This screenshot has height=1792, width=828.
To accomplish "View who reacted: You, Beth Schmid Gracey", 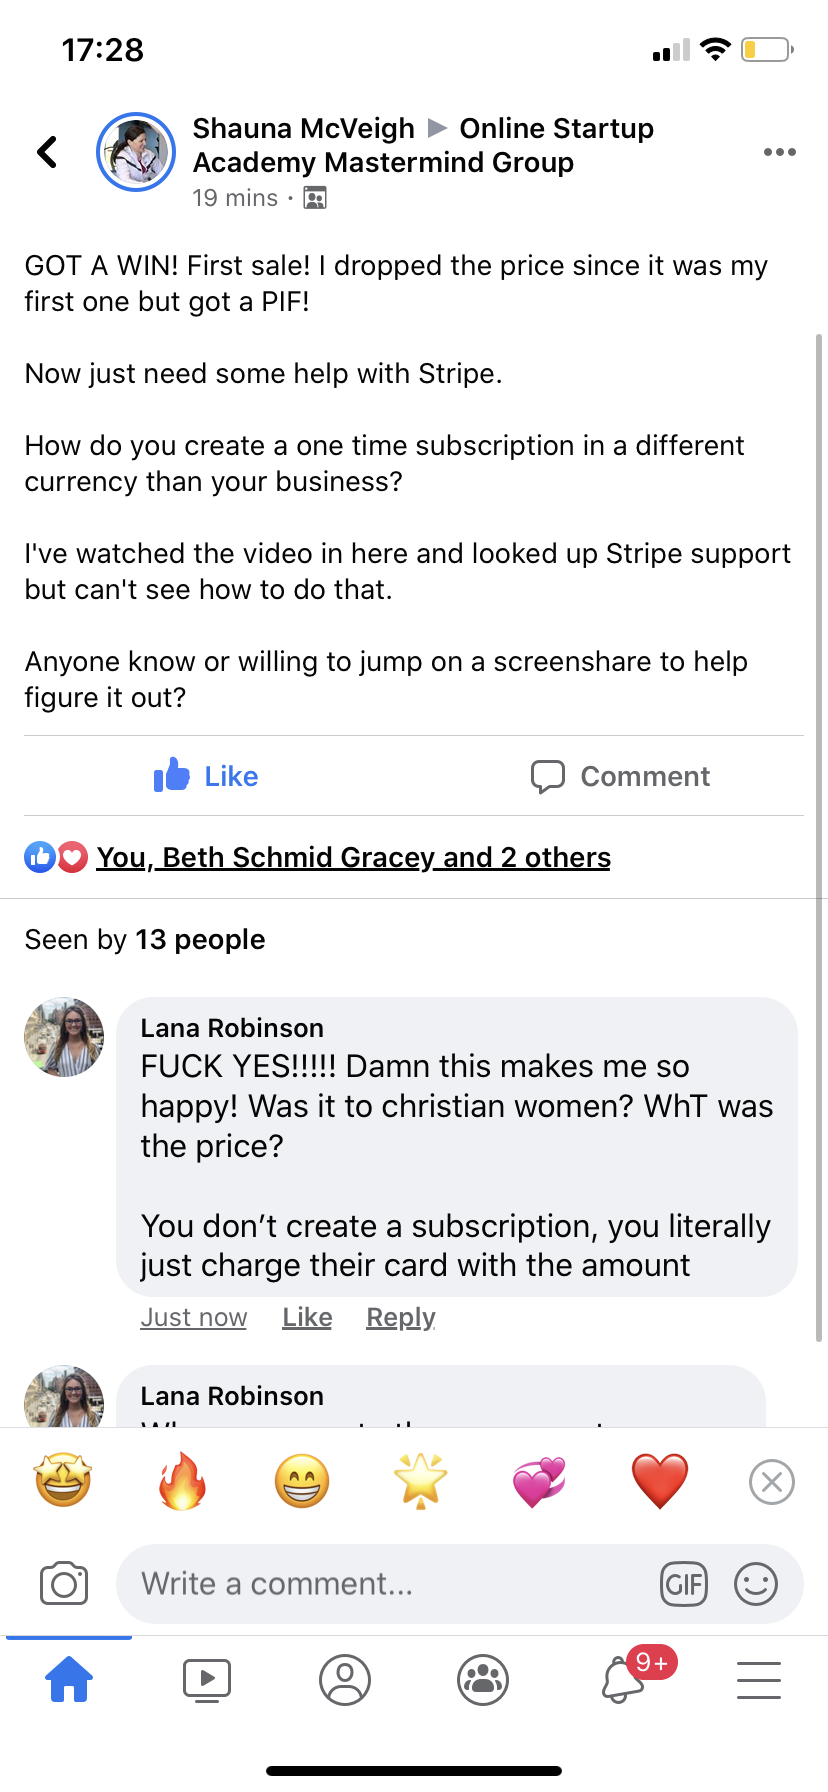I will pyautogui.click(x=353, y=857).
